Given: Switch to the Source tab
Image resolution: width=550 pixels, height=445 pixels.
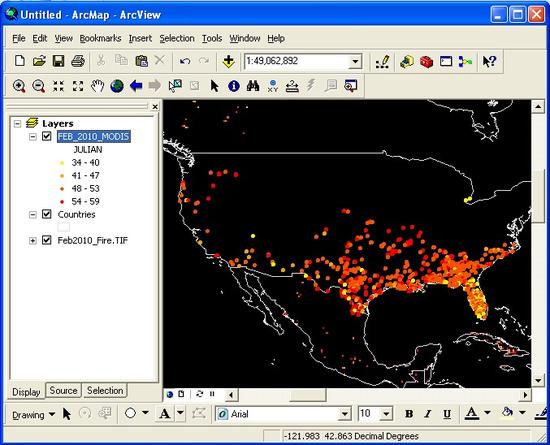Looking at the screenshot, I should pos(63,390).
